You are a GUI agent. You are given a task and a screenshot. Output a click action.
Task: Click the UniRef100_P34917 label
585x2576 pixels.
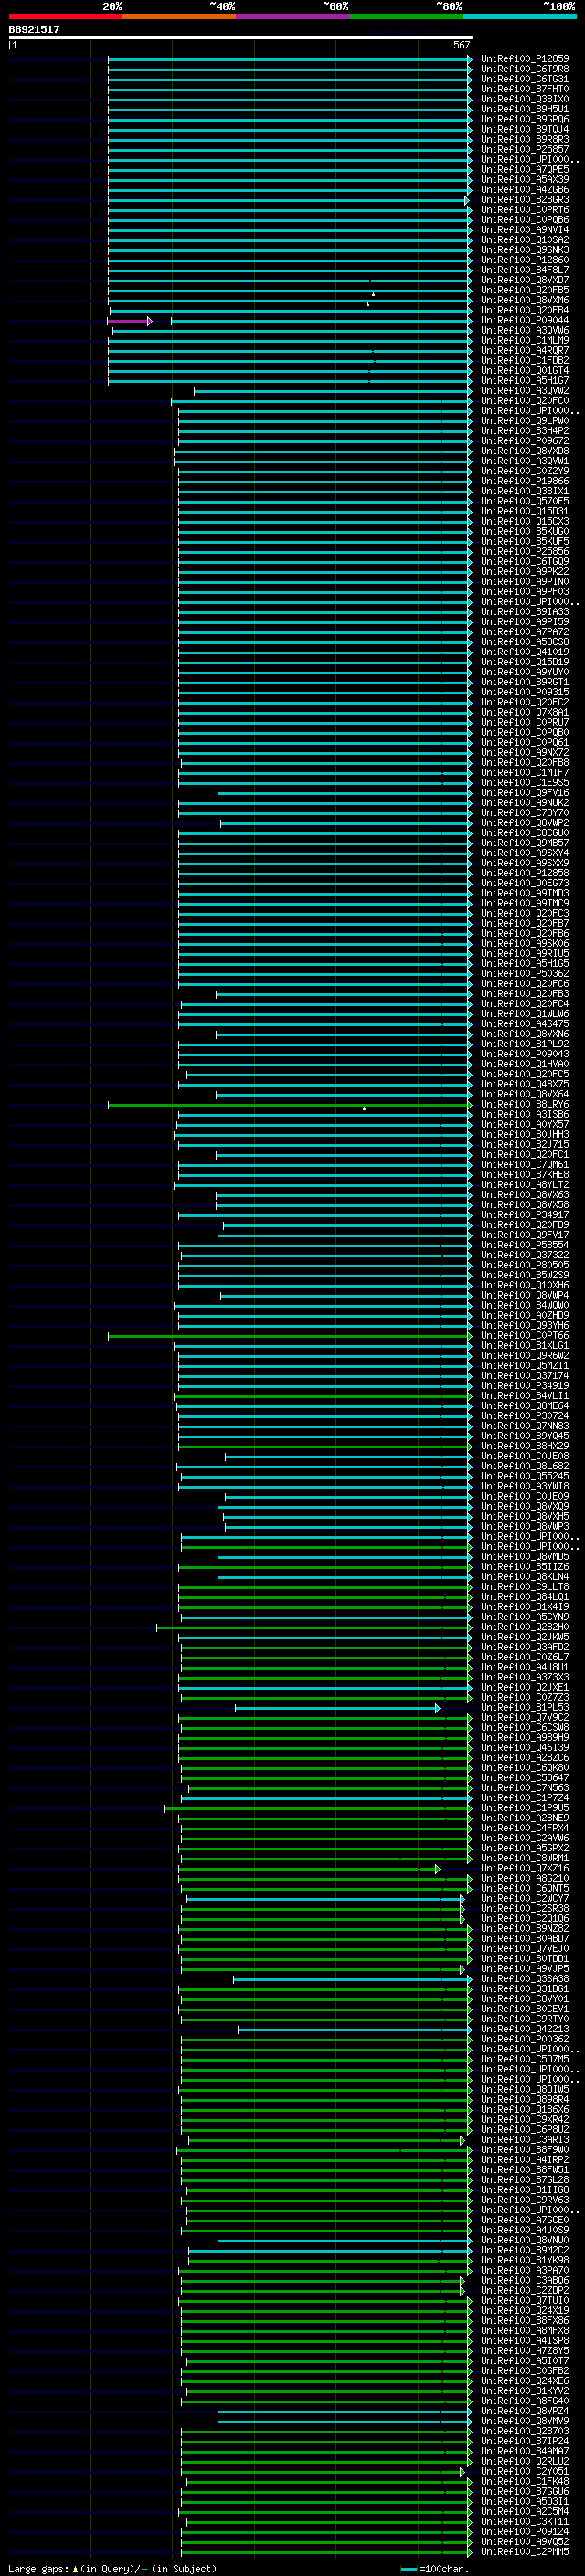coord(524,1215)
